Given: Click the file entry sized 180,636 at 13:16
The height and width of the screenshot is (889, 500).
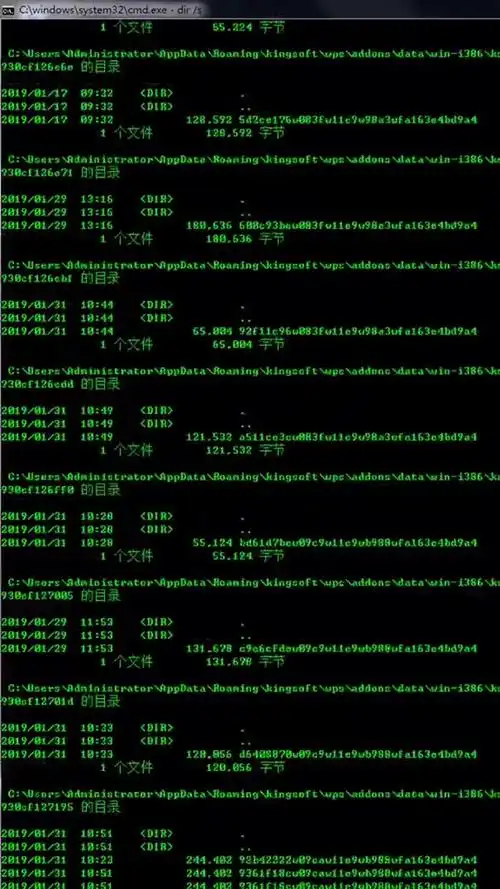Looking at the screenshot, I should coord(239,226).
